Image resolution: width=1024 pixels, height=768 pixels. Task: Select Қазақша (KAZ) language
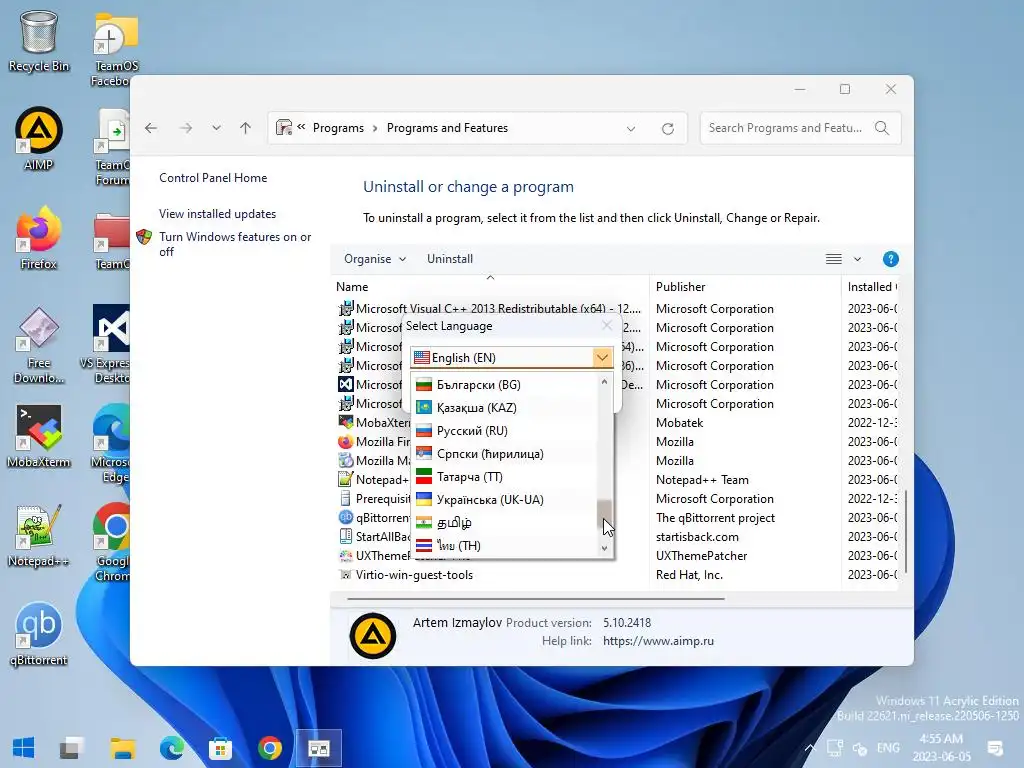(x=504, y=408)
